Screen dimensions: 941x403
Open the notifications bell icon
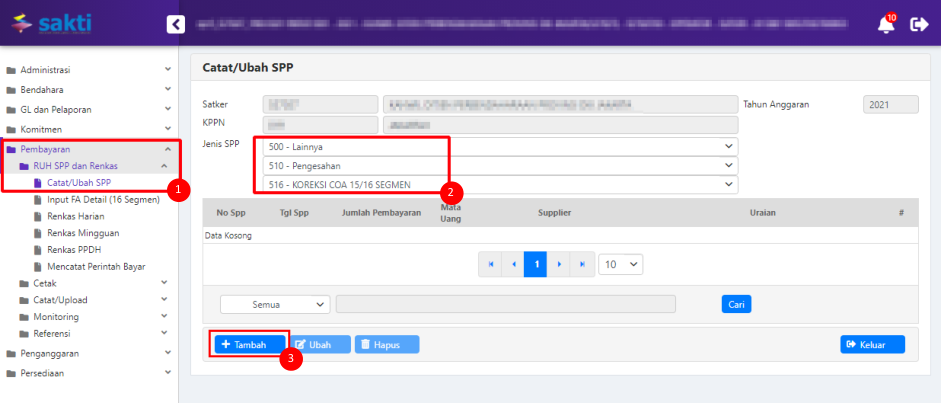pos(886,24)
